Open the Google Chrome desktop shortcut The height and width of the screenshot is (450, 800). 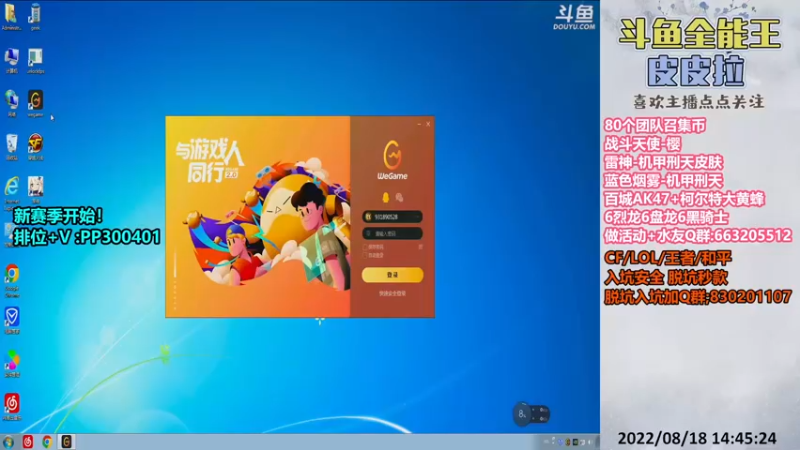pyautogui.click(x=12, y=280)
